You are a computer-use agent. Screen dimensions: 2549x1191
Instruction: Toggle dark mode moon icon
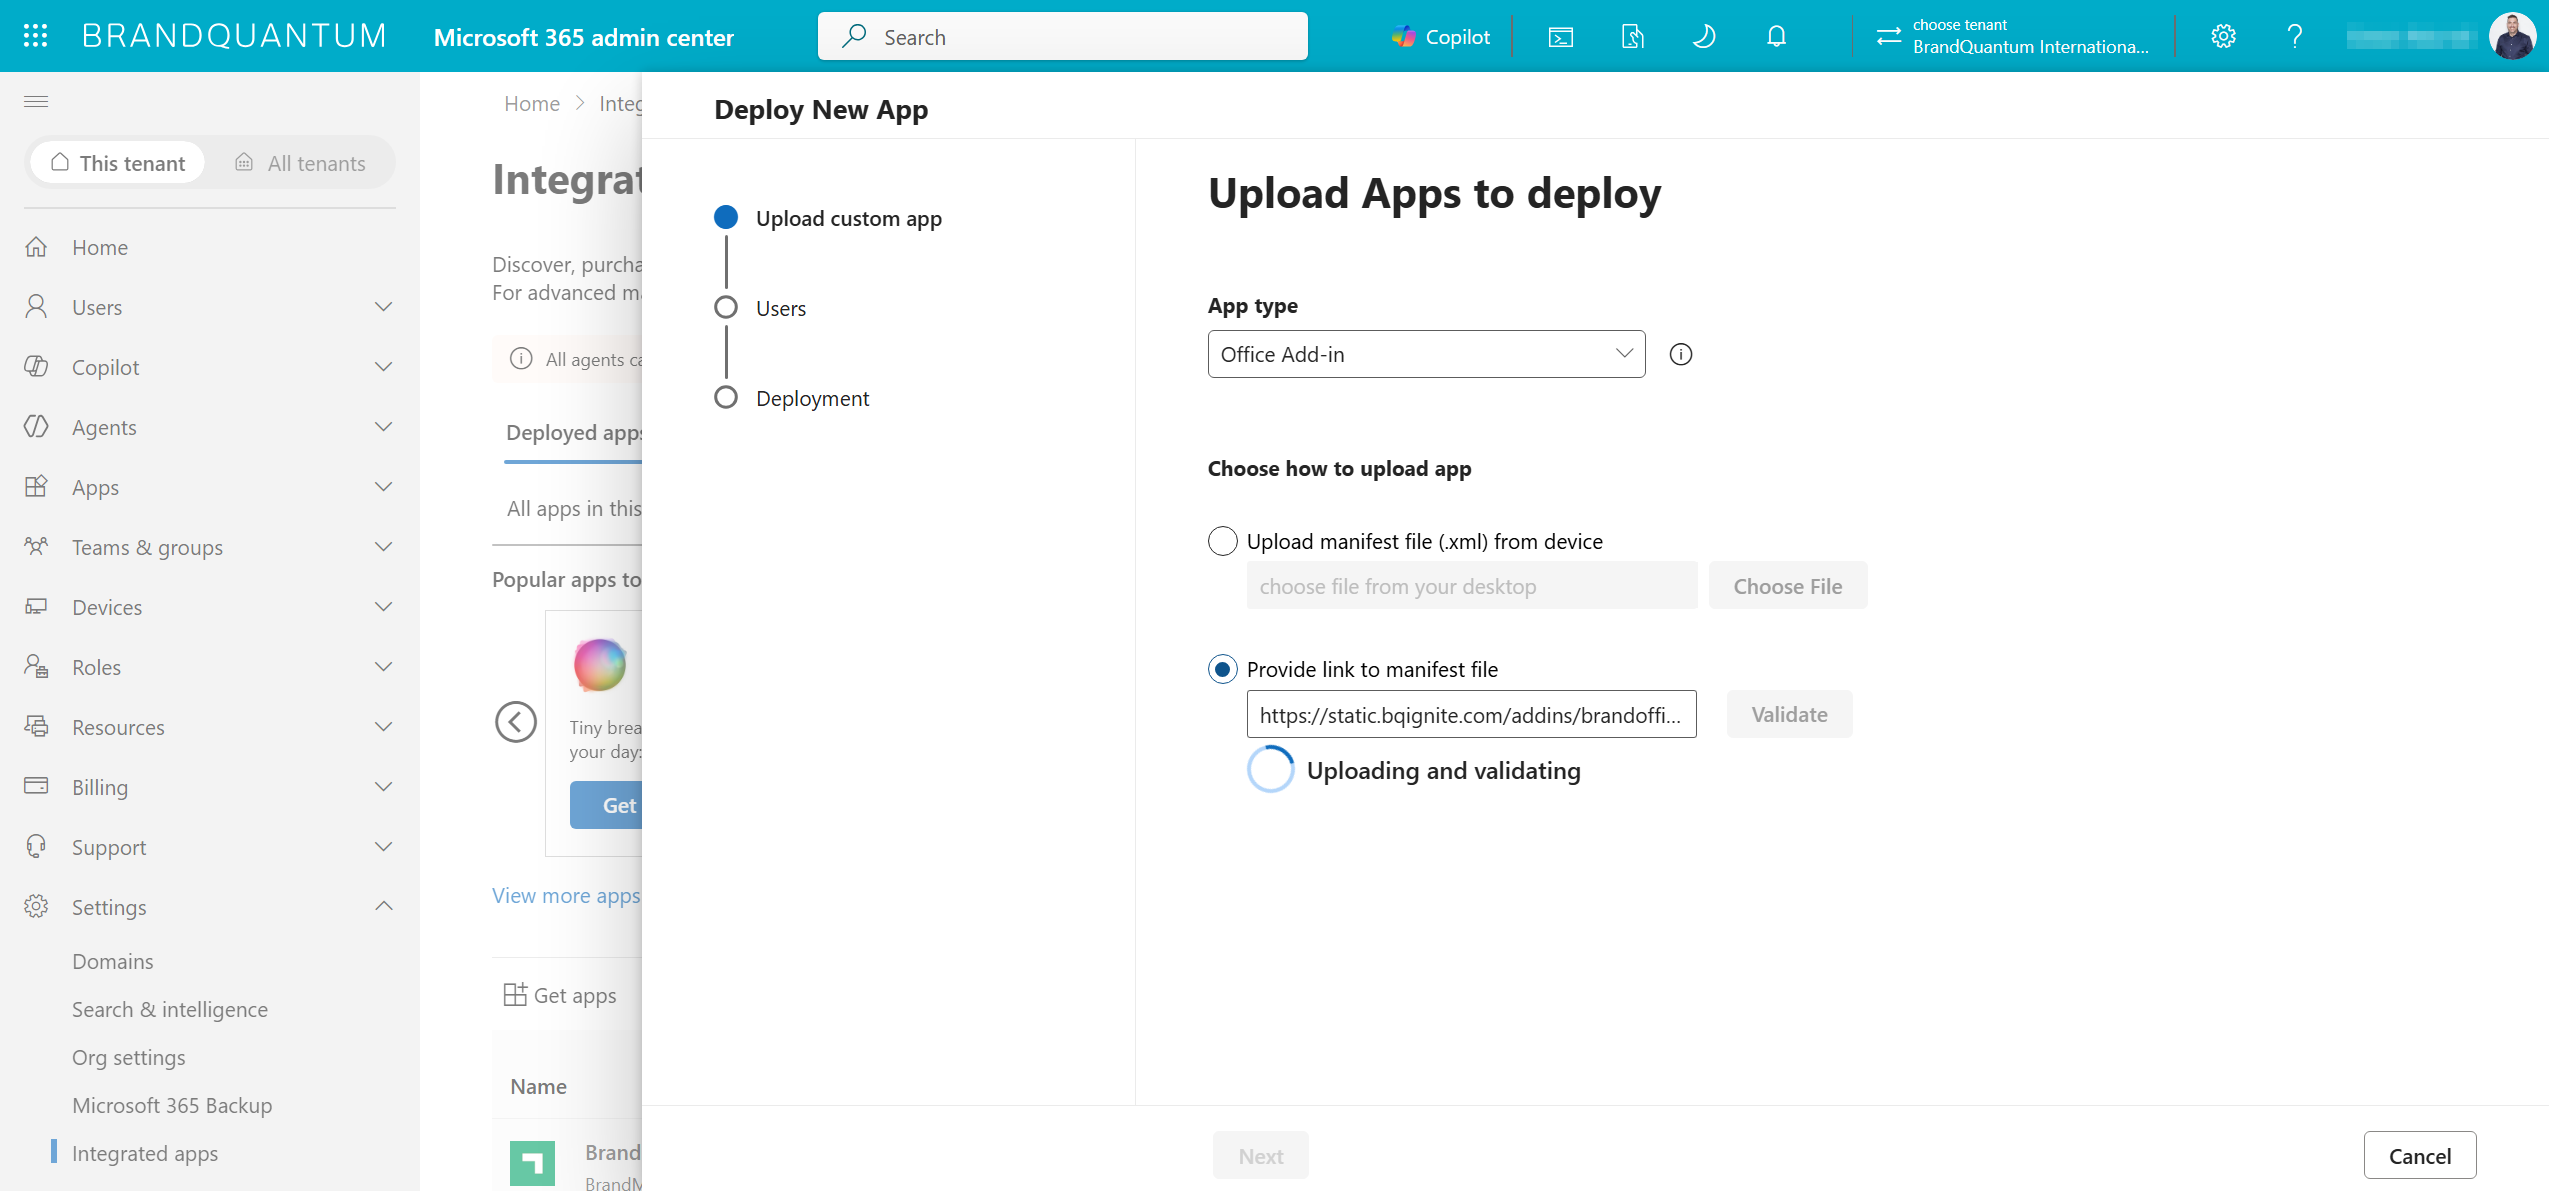(1704, 37)
